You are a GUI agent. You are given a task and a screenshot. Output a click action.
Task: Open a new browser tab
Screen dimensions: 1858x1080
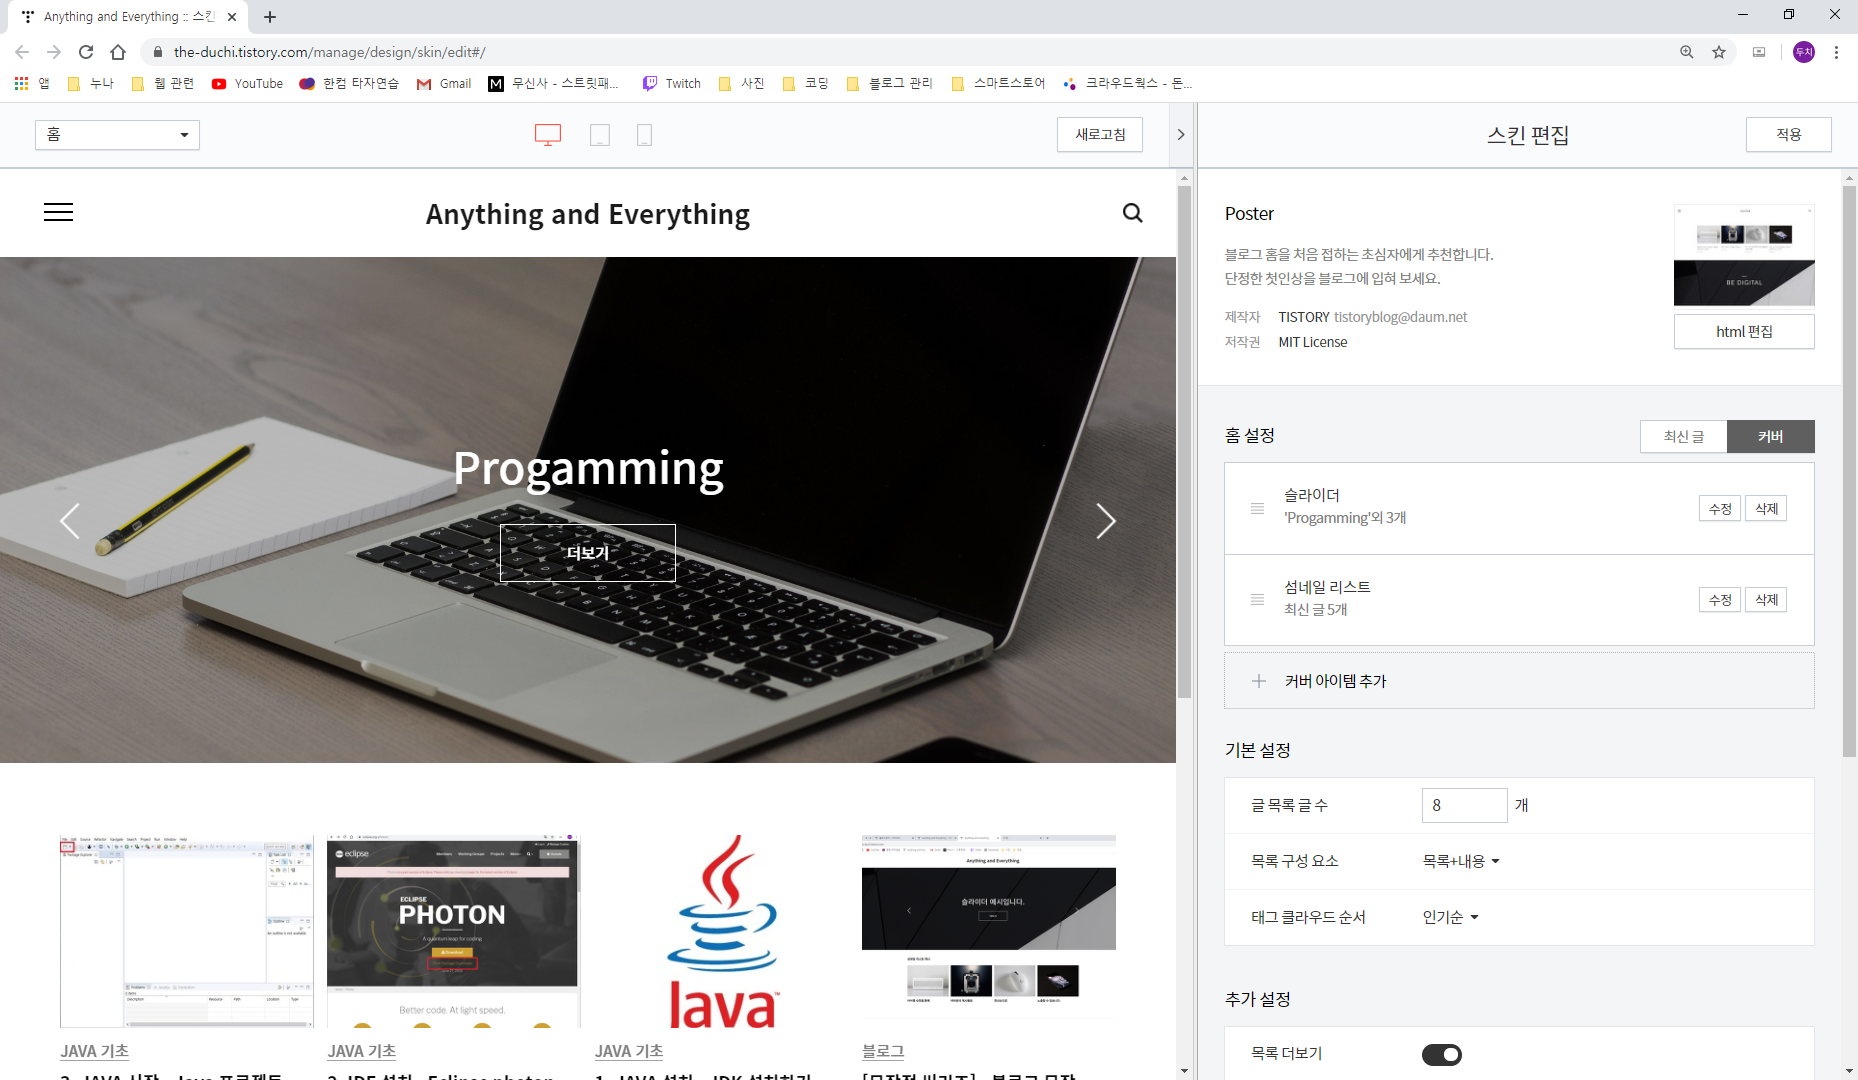point(270,17)
